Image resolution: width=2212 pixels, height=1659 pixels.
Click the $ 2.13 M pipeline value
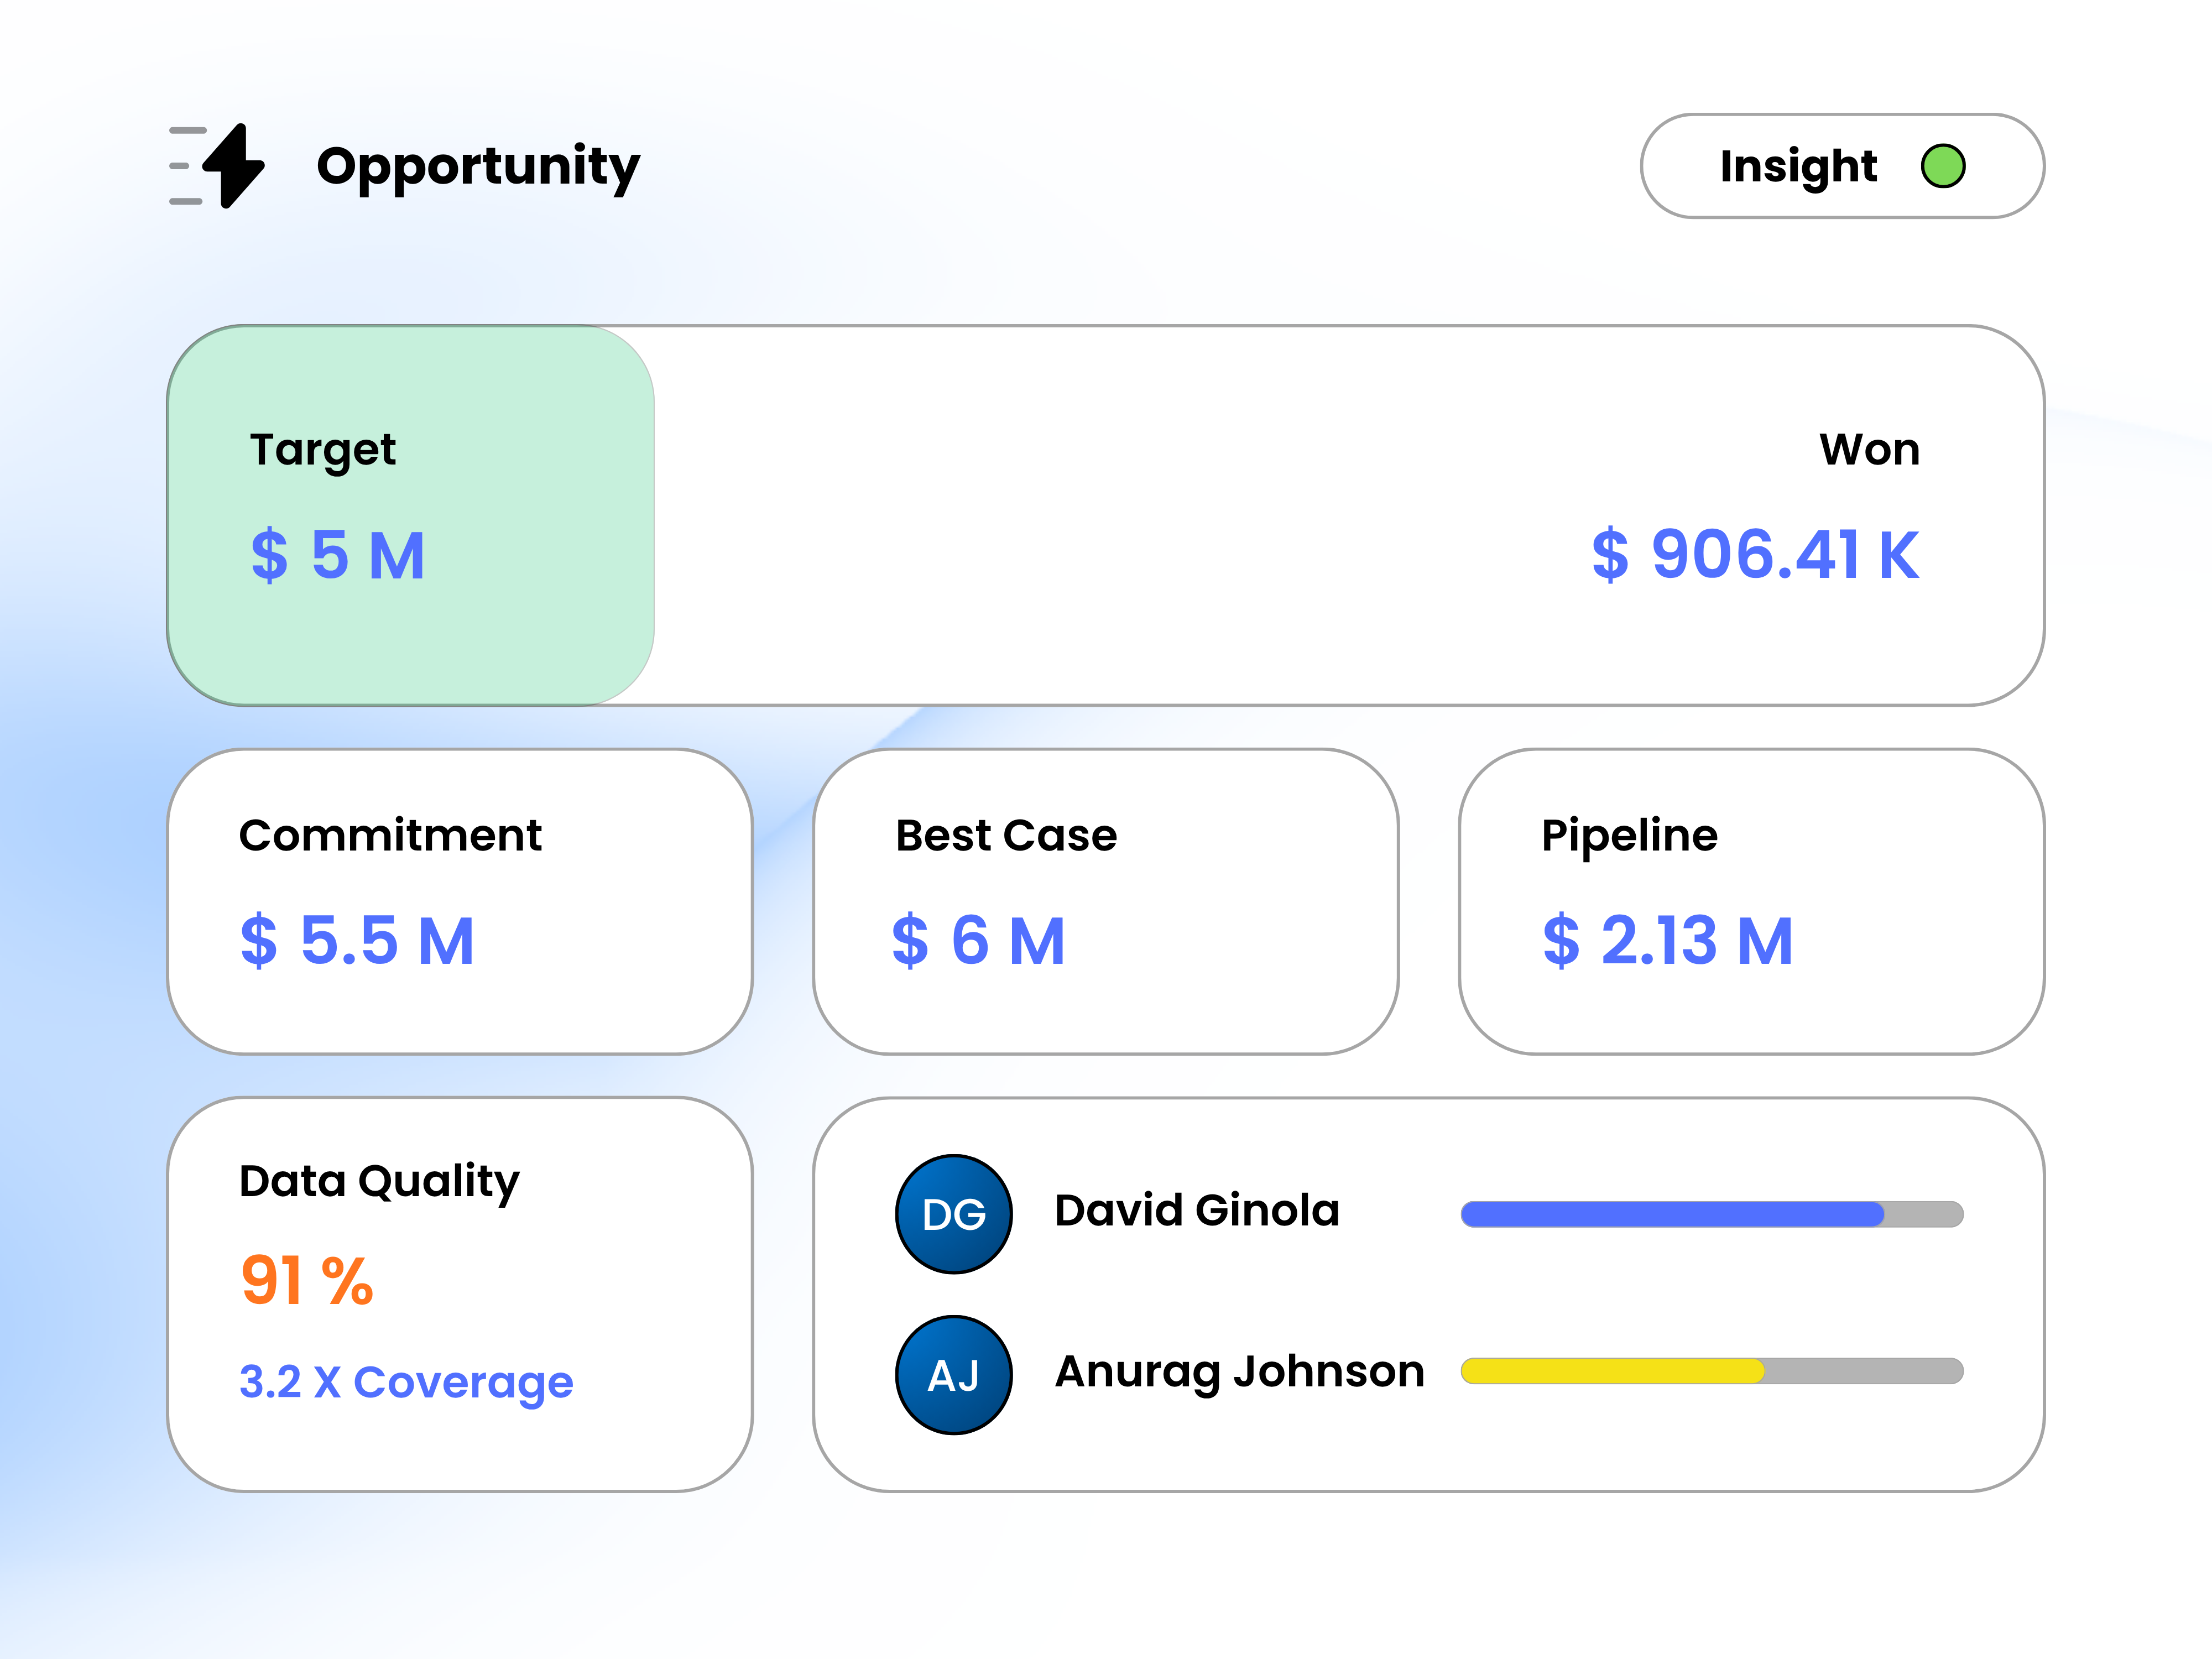[x=1667, y=941]
